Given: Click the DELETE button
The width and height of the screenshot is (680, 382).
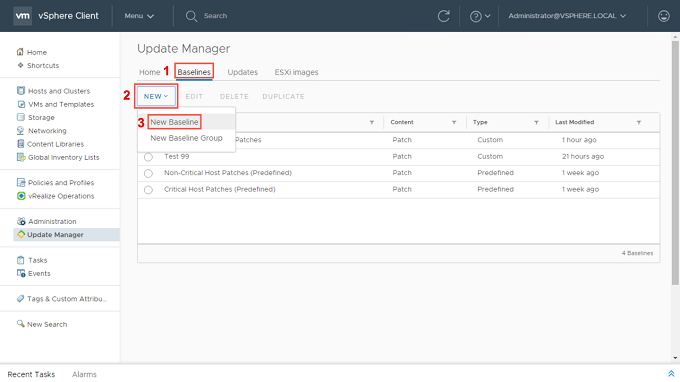Looking at the screenshot, I should pos(234,96).
